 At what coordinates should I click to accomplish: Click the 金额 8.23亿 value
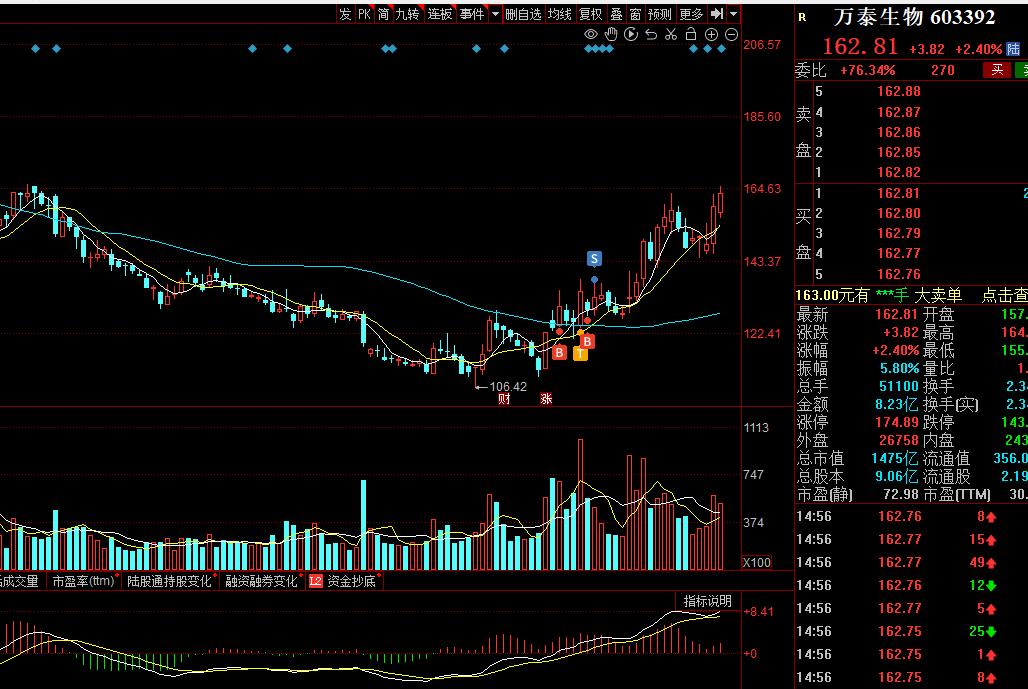pyautogui.click(x=896, y=404)
